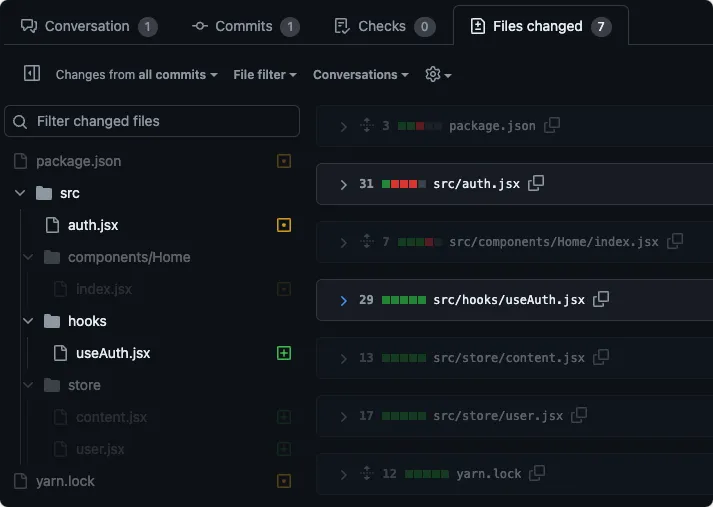Screen dimensions: 713x507
Task: Open the Conversations dropdown
Action: point(360,75)
